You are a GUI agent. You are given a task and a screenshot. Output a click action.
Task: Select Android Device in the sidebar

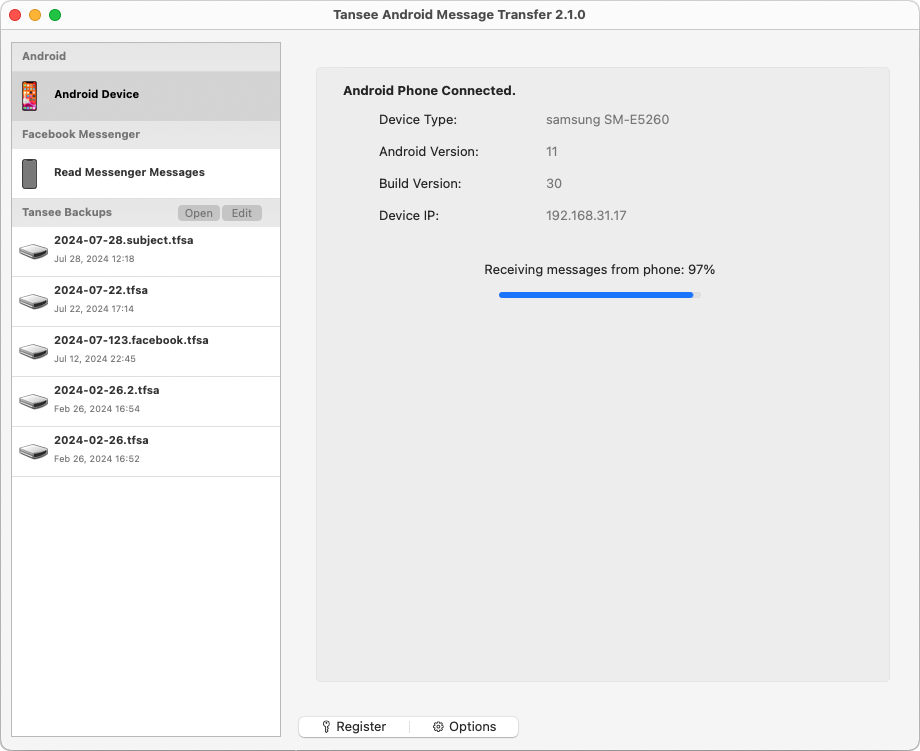(x=146, y=96)
